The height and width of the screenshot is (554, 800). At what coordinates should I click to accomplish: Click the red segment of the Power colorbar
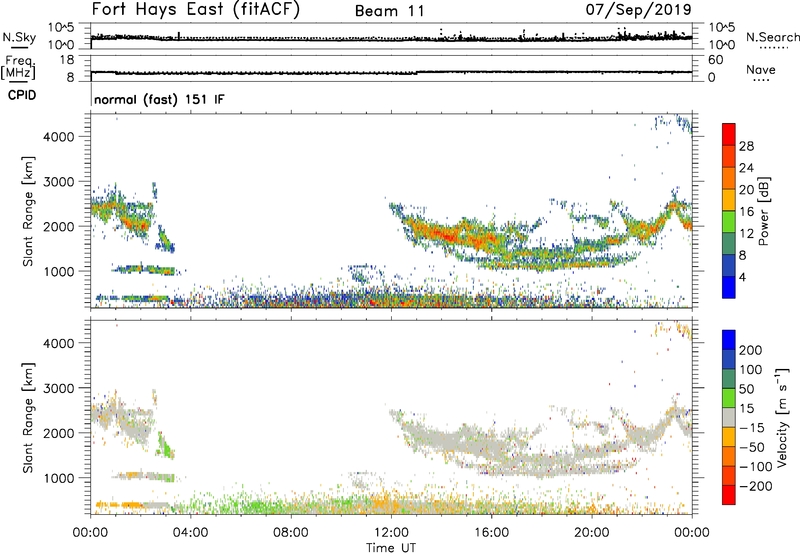(729, 134)
